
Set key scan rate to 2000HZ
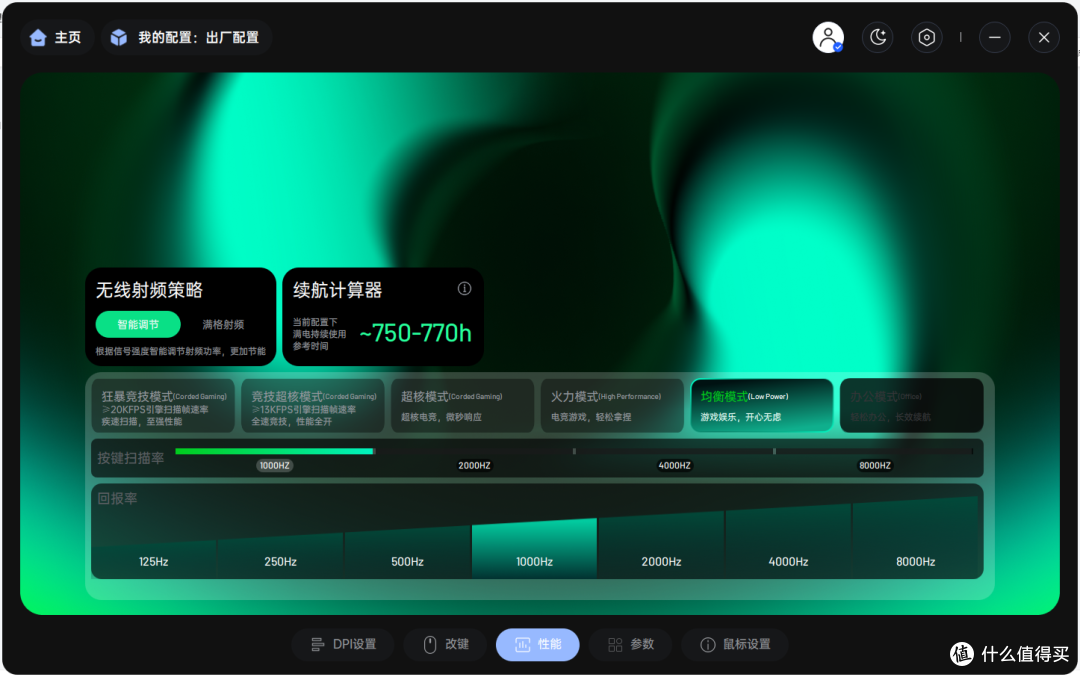pos(475,466)
